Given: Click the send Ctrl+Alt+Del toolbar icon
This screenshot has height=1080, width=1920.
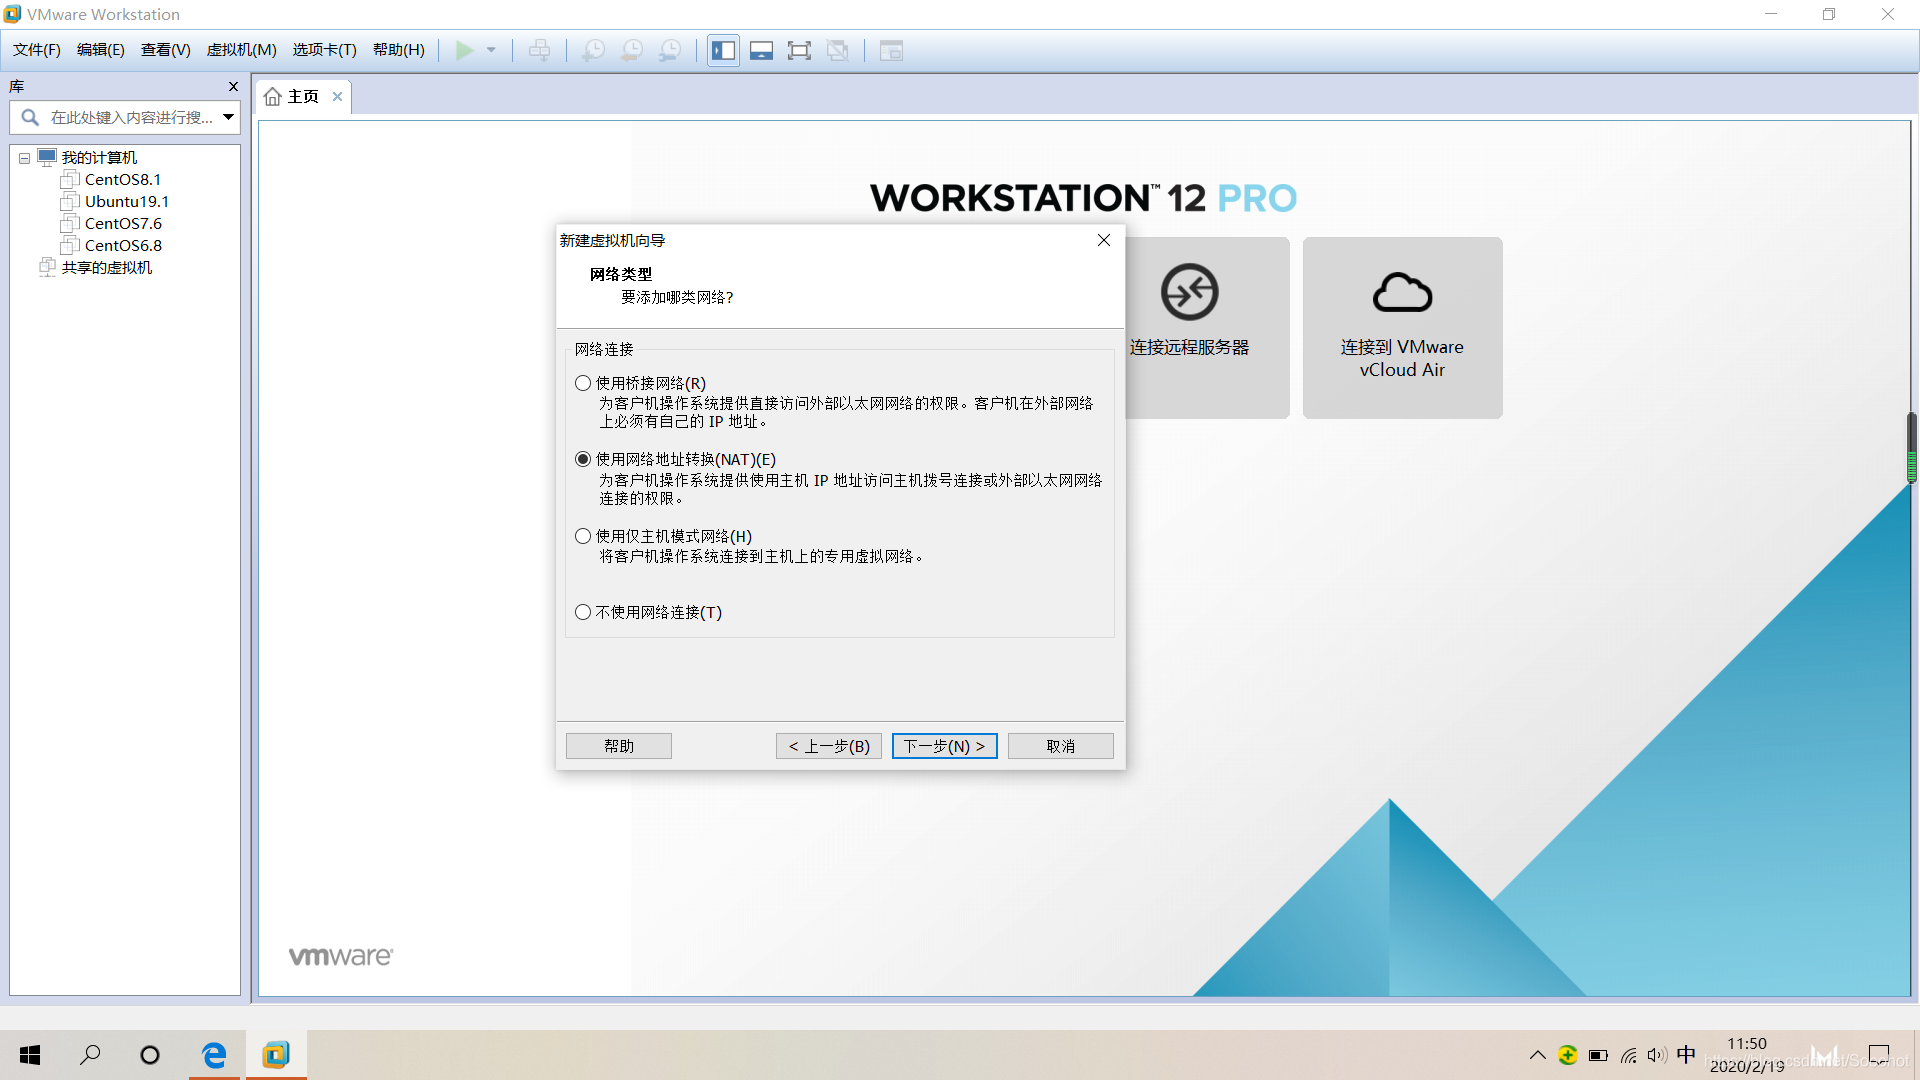Looking at the screenshot, I should pos(540,50).
